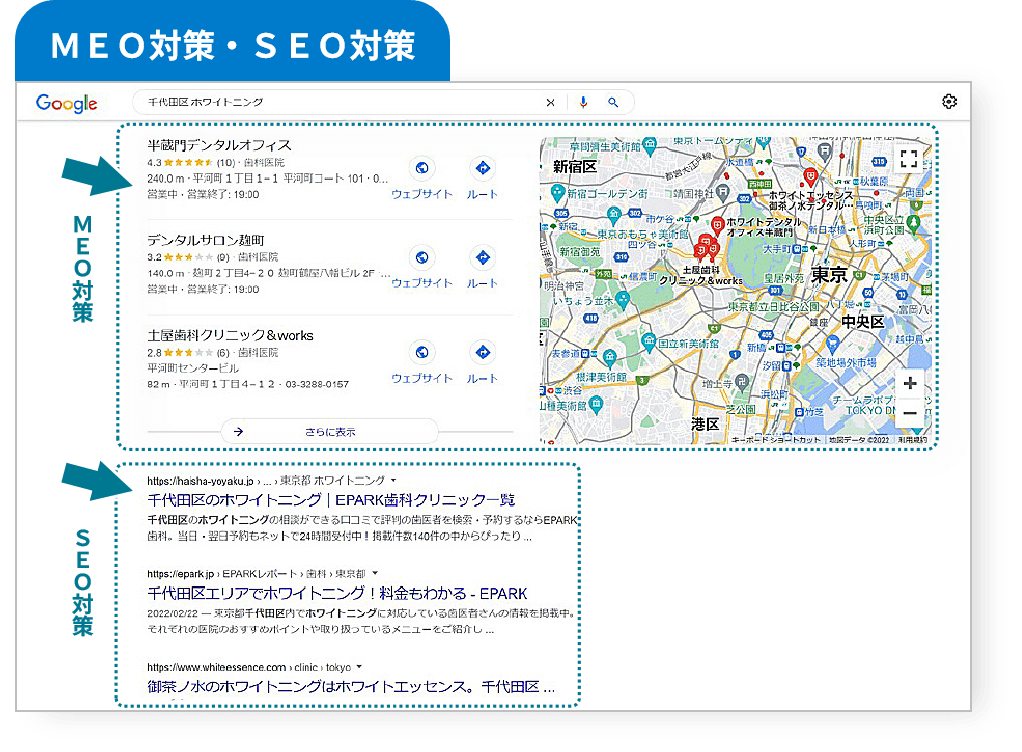Clear the search query with the X icon

[551, 101]
